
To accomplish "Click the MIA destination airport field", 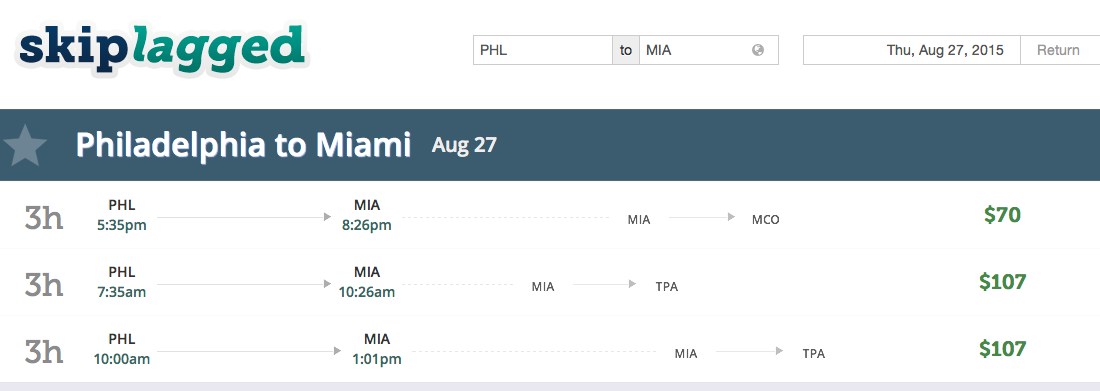I will (x=709, y=51).
